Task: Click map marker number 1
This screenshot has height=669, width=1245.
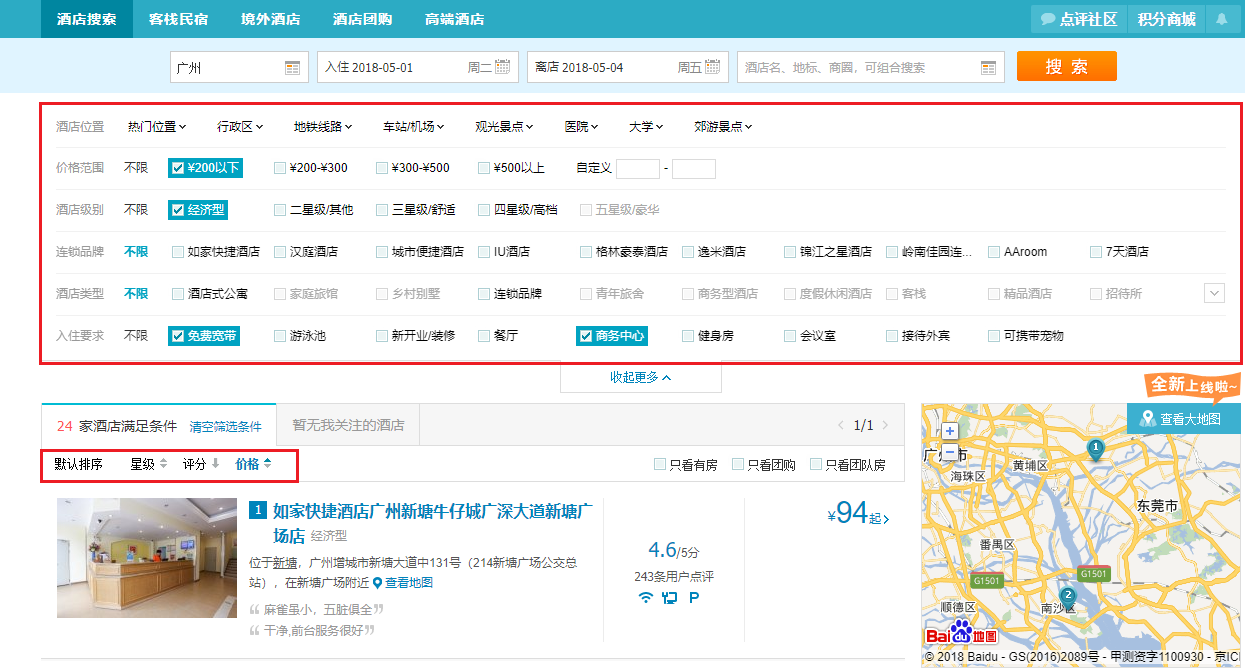Action: click(x=1096, y=447)
